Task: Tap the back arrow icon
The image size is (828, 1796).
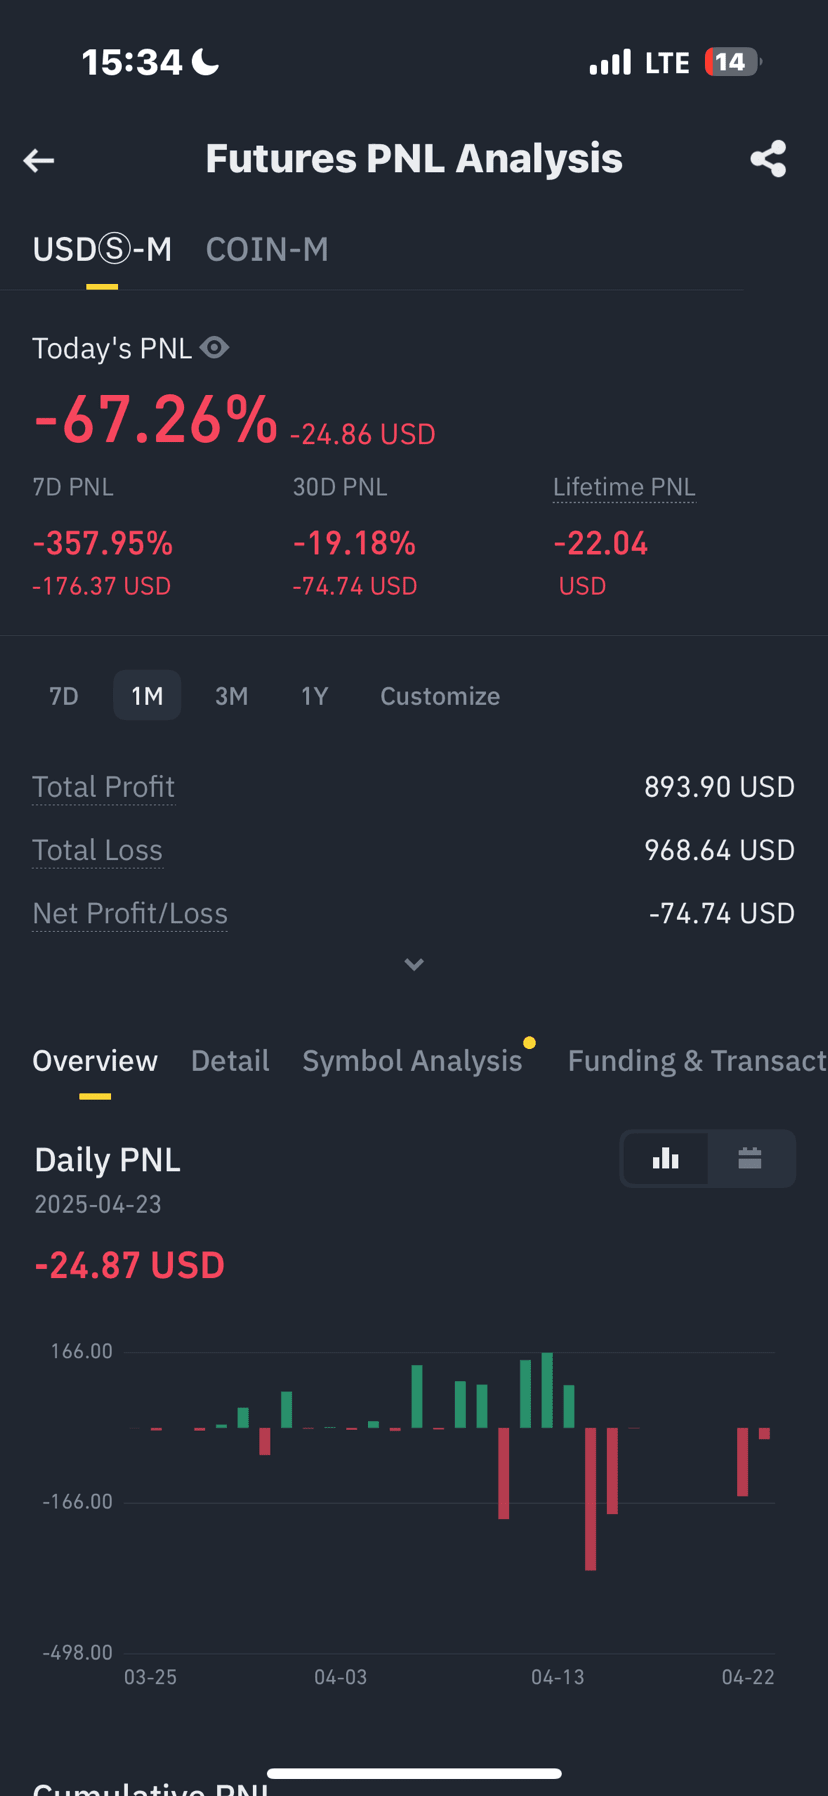Action: [x=39, y=160]
